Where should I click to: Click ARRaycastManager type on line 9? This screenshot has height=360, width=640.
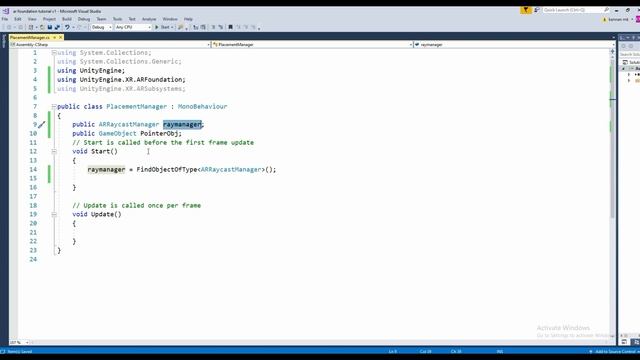click(129, 124)
